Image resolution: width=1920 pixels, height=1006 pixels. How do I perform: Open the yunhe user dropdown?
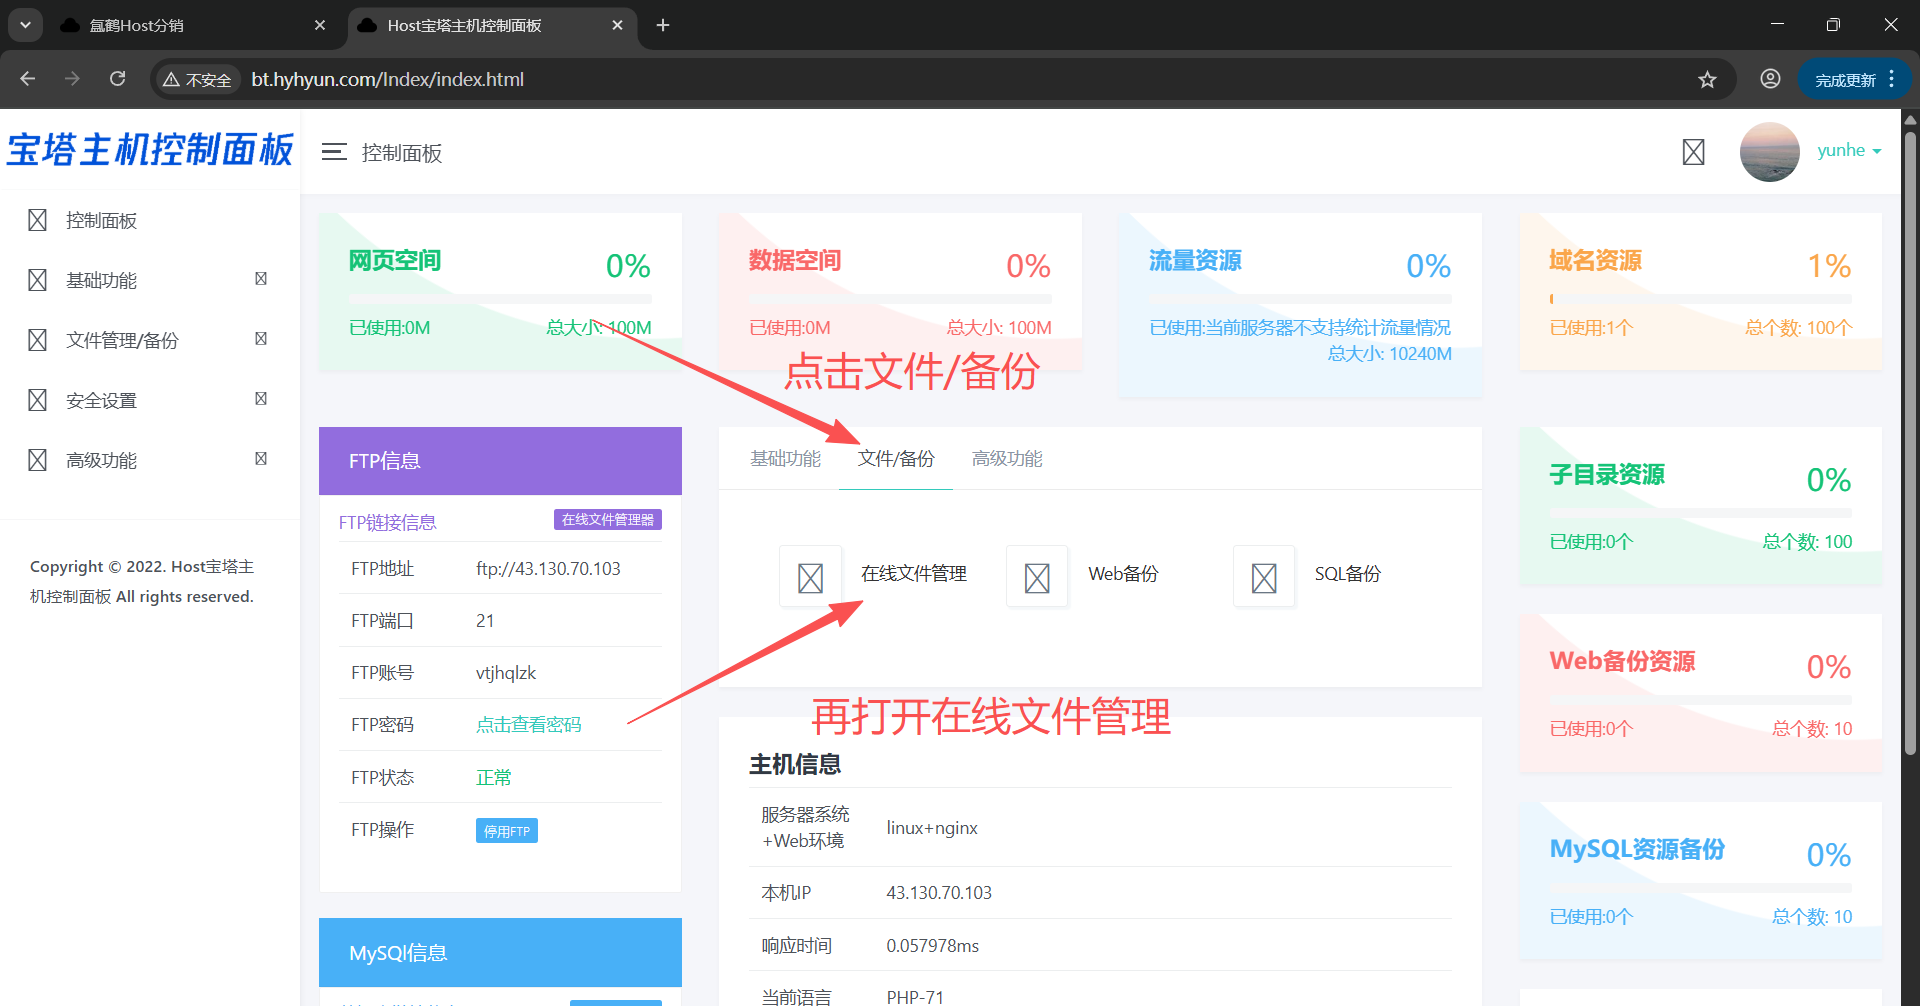[x=1849, y=151]
